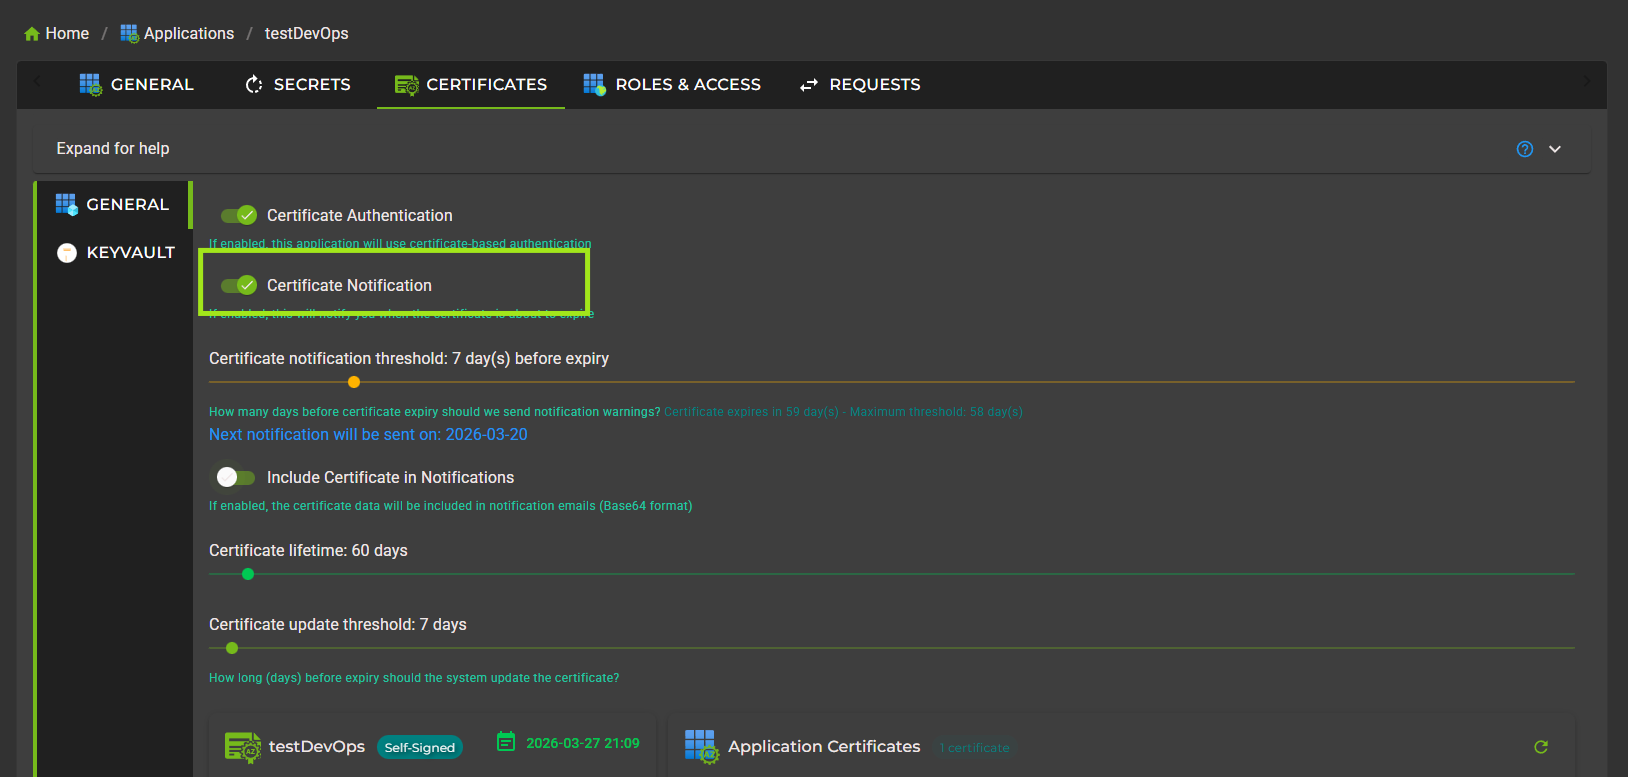Image resolution: width=1628 pixels, height=777 pixels.
Task: Open the ROLES & ACCESS tab
Action: (x=672, y=85)
